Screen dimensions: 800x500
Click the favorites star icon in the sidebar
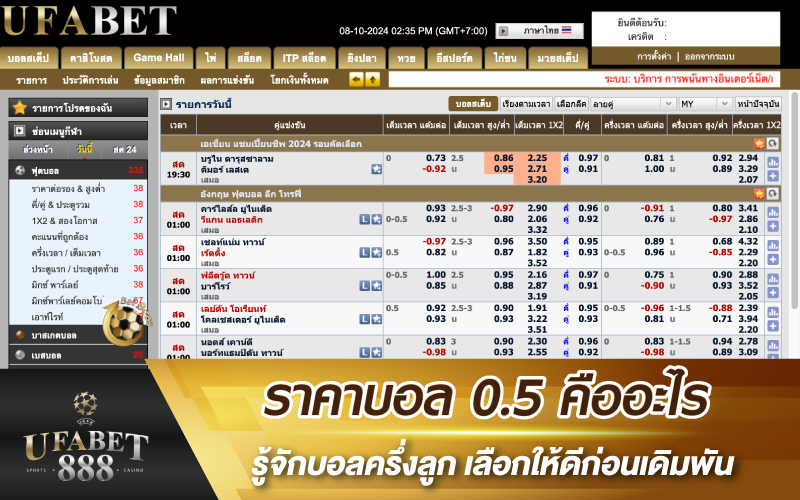tap(19, 107)
